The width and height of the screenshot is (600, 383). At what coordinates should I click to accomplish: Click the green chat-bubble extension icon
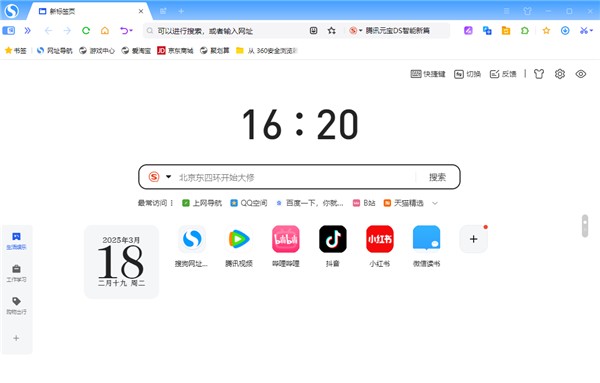tap(525, 31)
